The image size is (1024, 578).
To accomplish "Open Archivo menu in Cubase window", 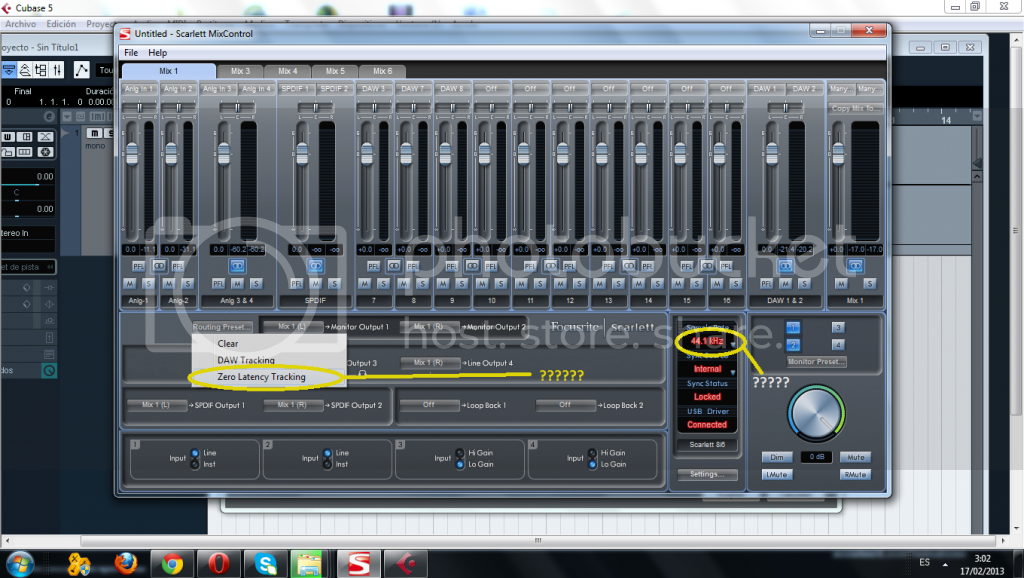I will click(20, 24).
